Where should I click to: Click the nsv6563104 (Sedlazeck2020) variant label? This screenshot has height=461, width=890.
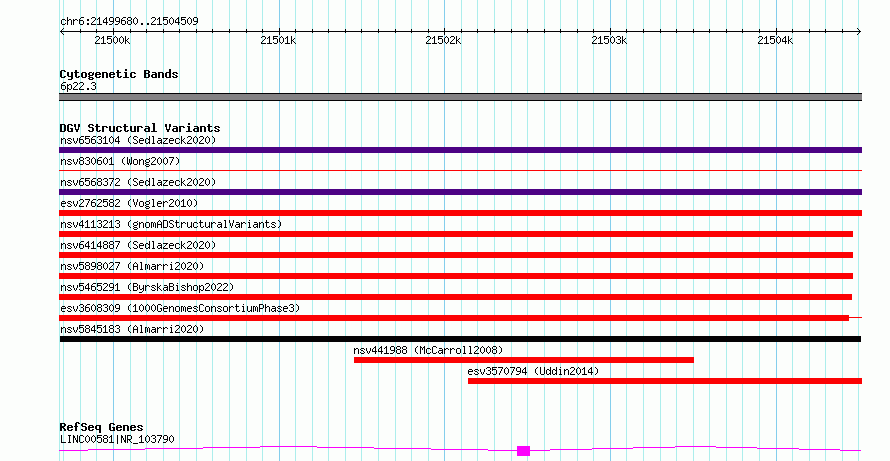tap(138, 140)
